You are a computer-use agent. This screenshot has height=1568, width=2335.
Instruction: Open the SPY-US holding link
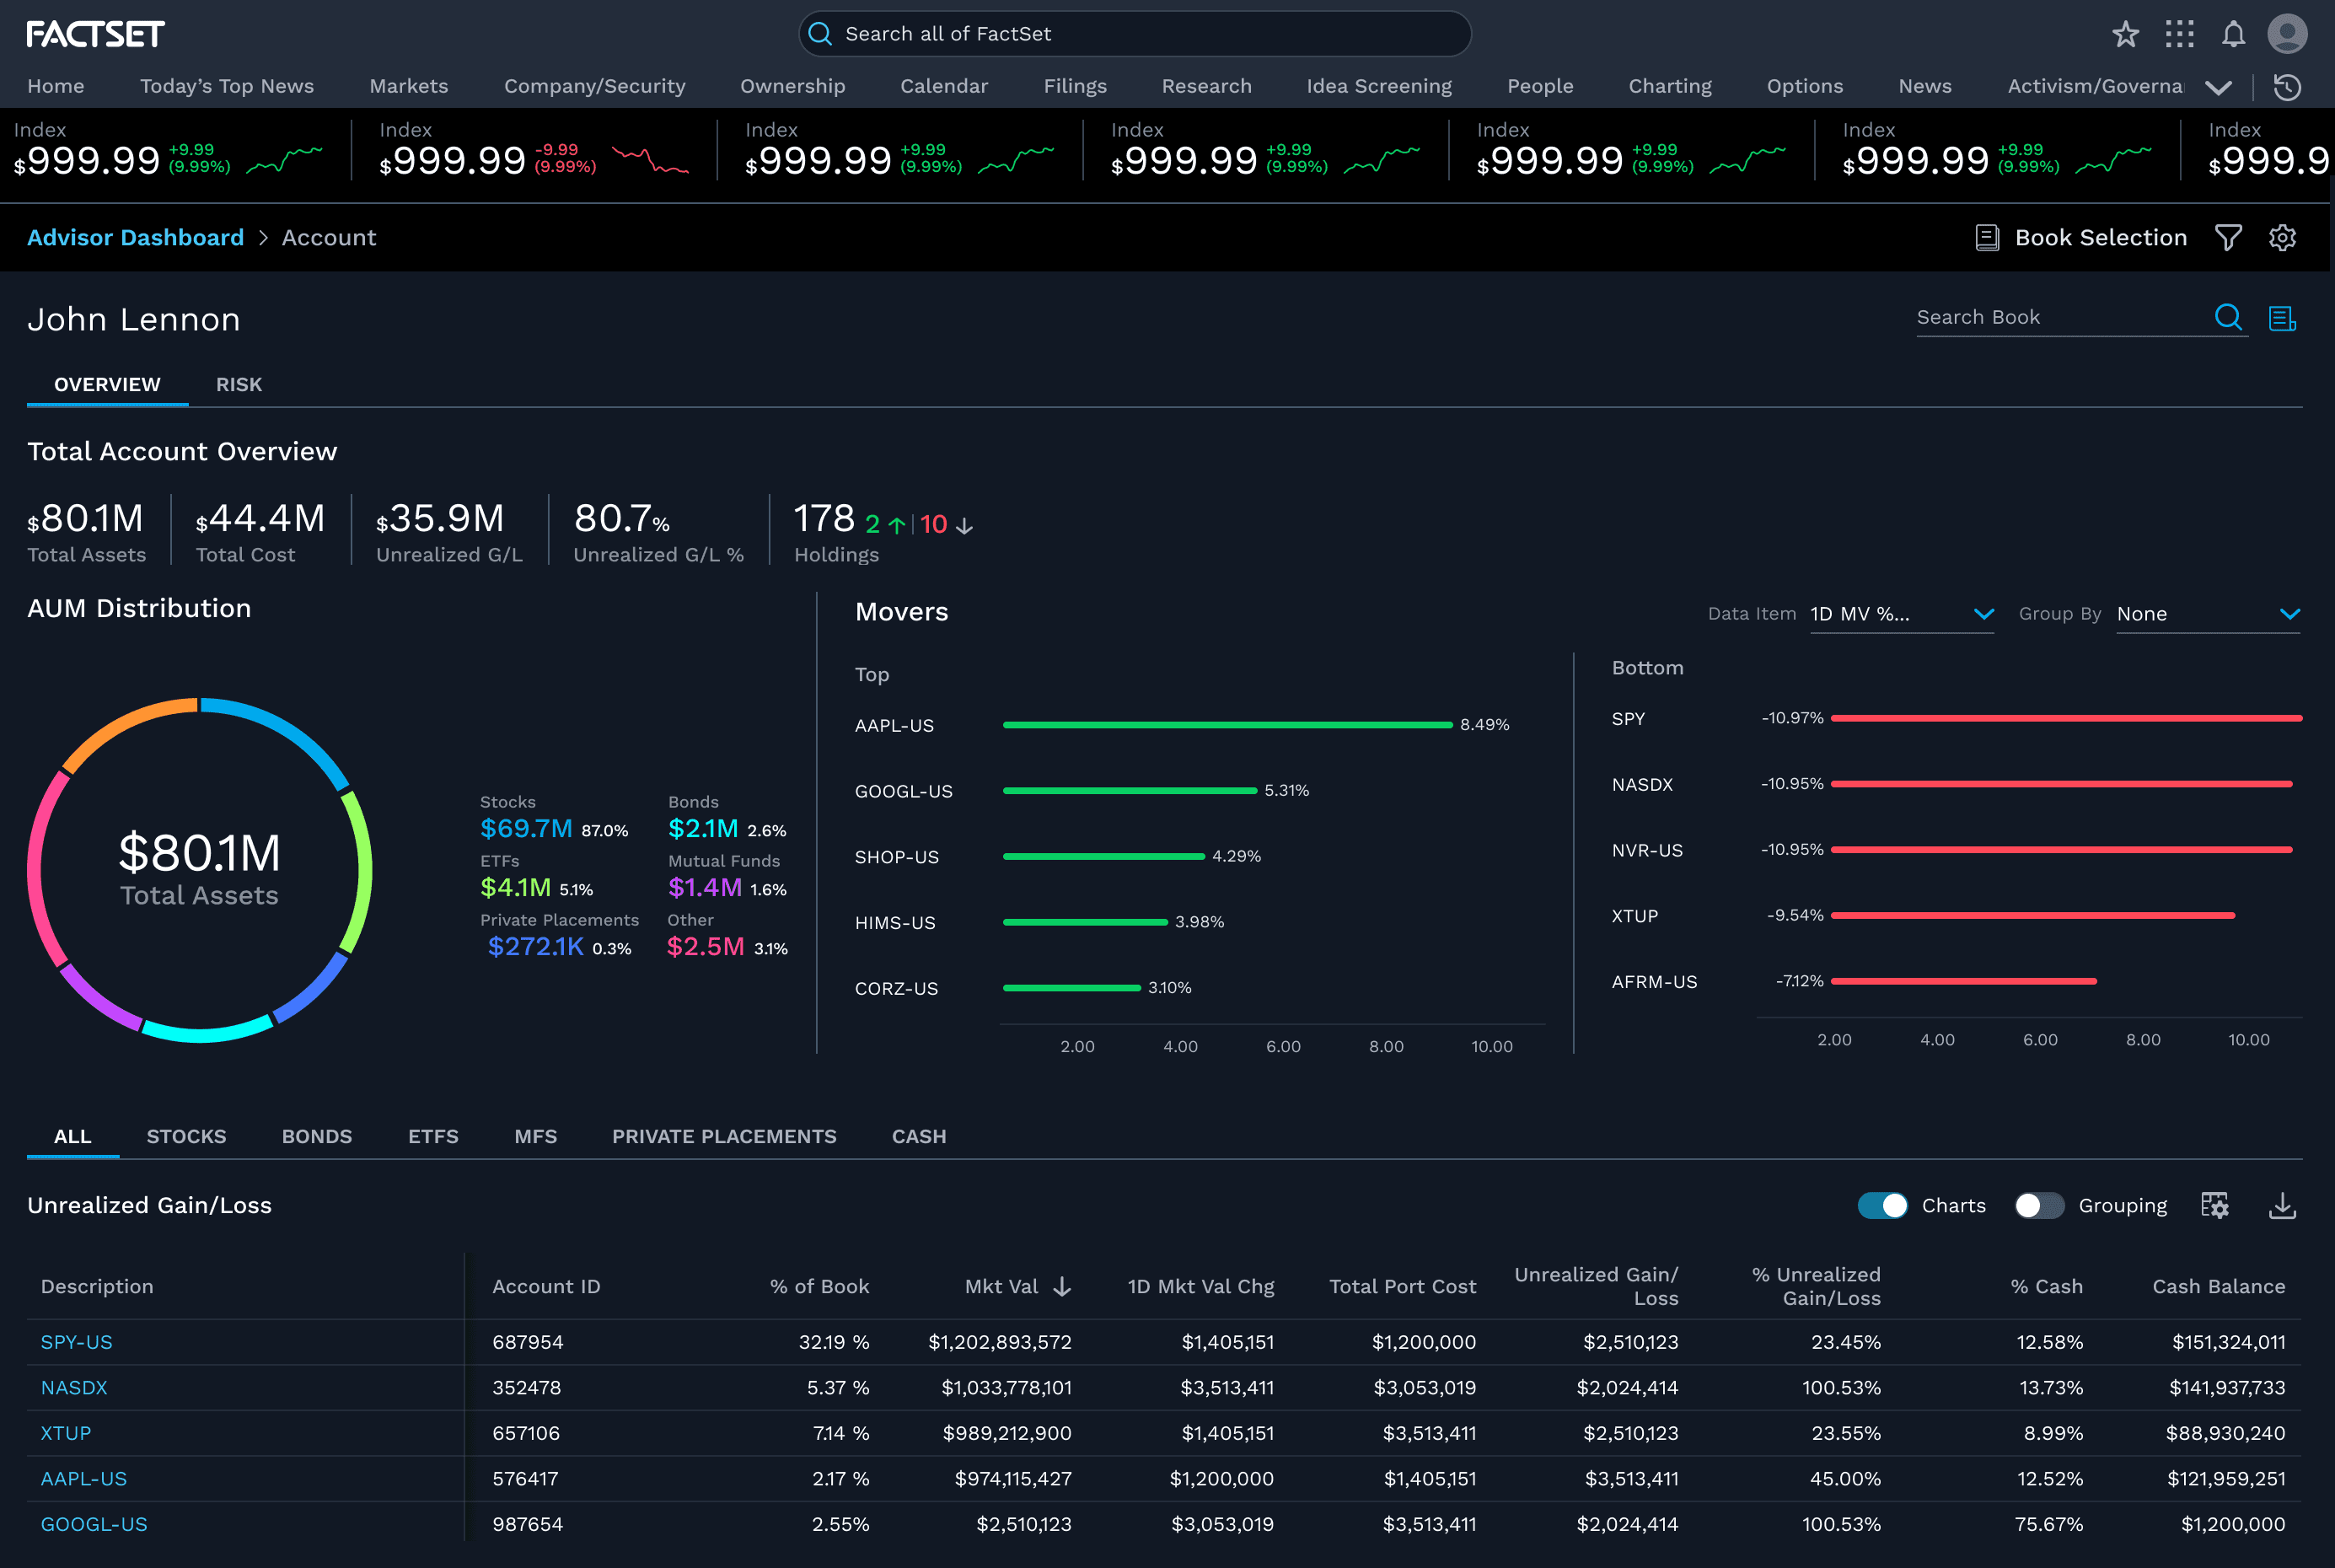click(76, 1342)
